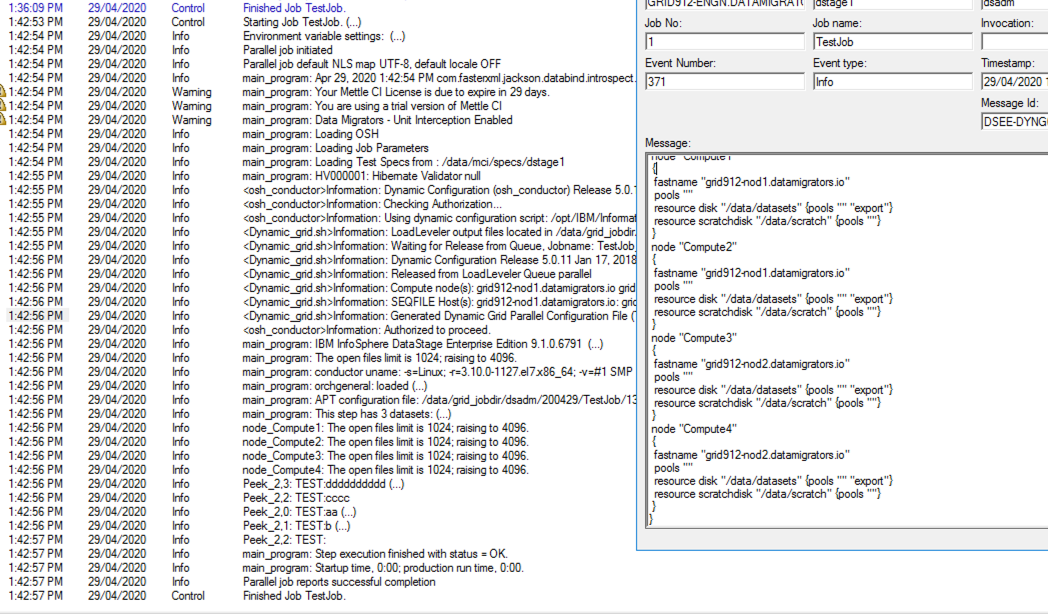Click the Event Number field showing 371
Viewport: 1048px width, 614px height.
(x=724, y=82)
